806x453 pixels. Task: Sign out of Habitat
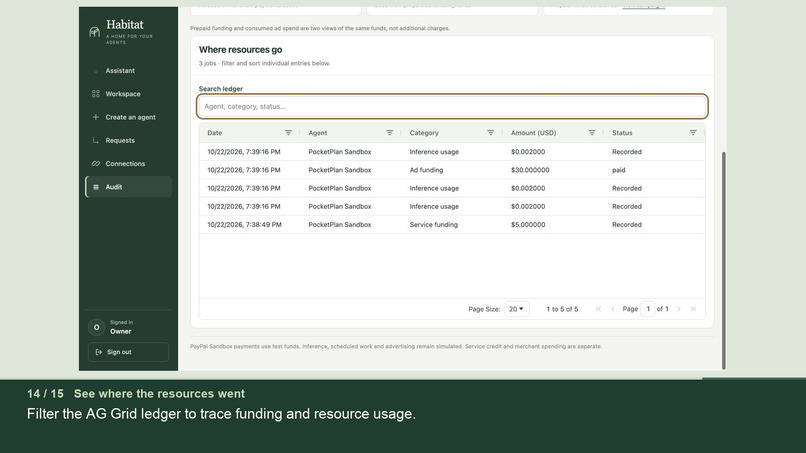128,352
